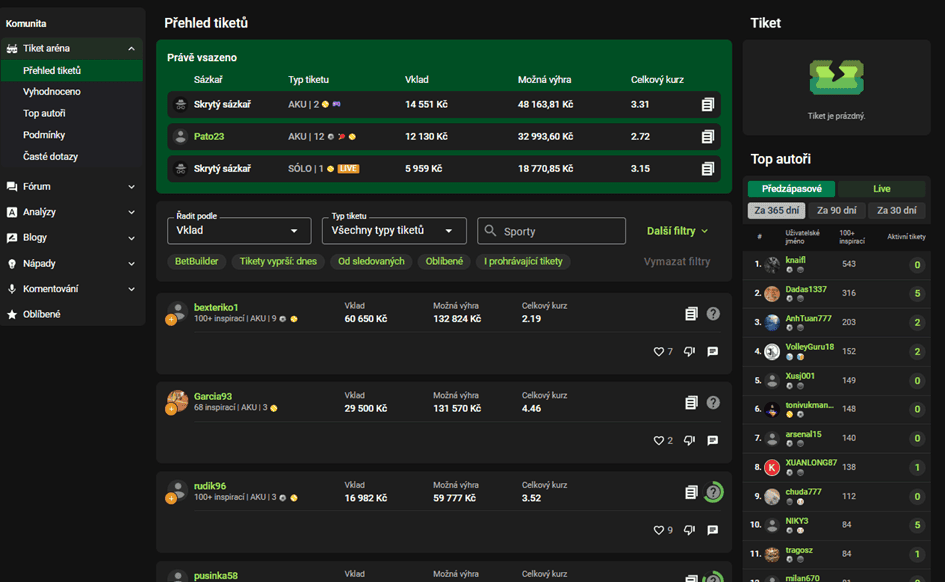Copy Pato23's ticket
This screenshot has height=582, width=945.
click(708, 137)
